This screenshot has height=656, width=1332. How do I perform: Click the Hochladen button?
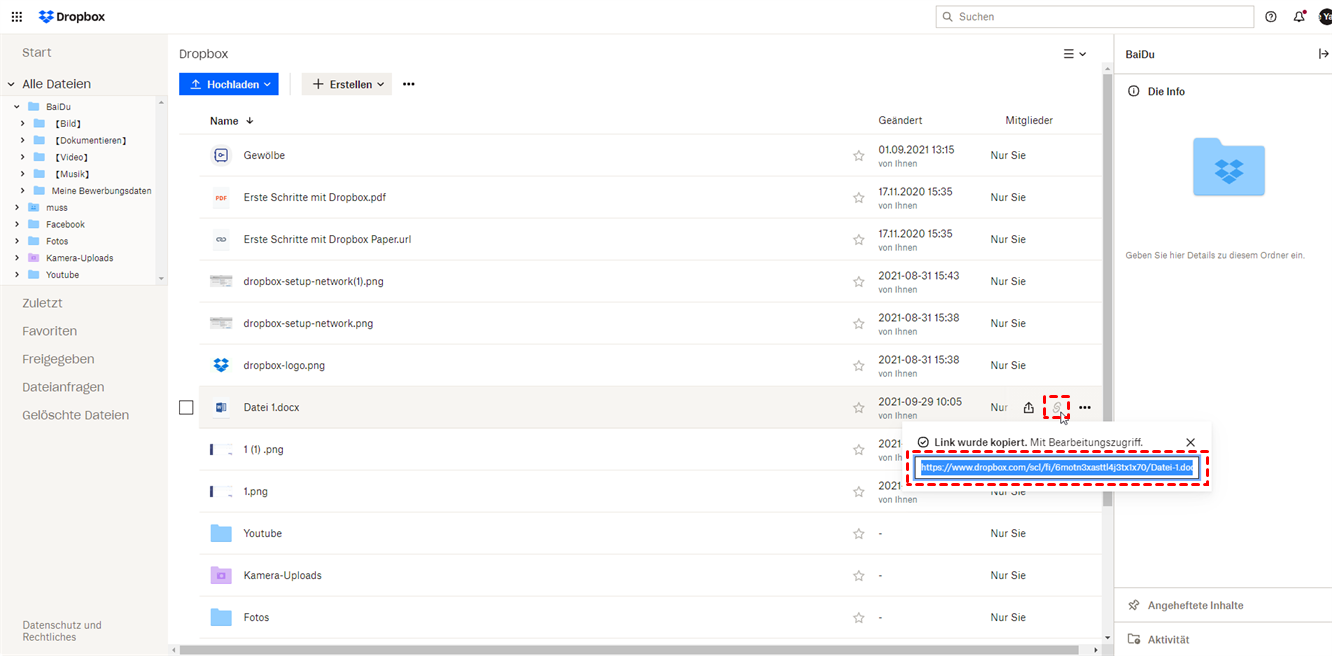[x=229, y=85]
